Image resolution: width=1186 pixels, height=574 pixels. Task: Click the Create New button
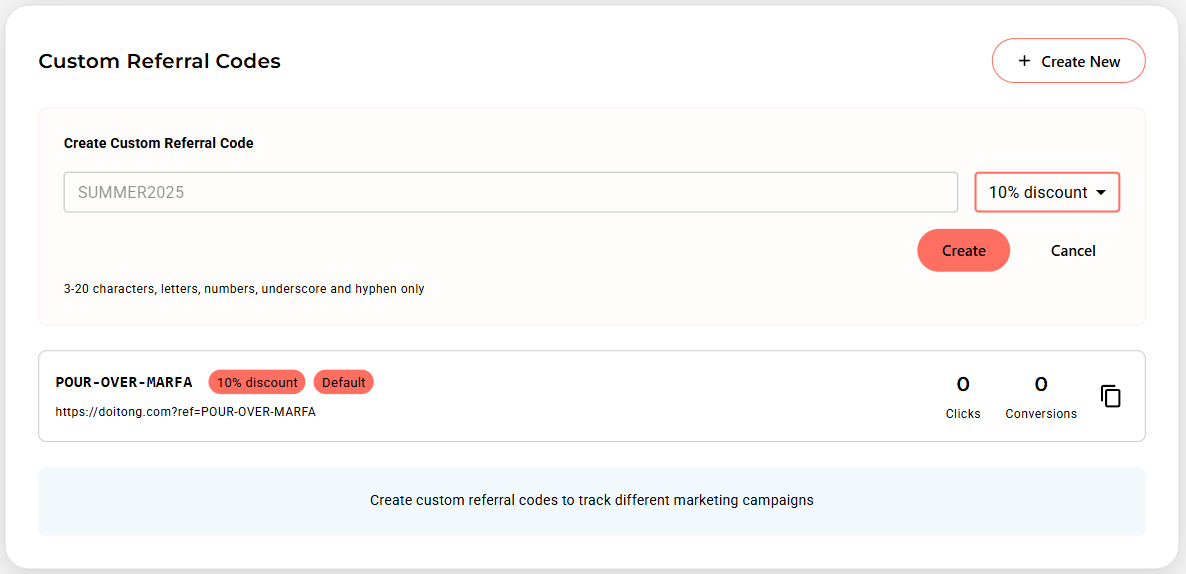[x=1069, y=61]
